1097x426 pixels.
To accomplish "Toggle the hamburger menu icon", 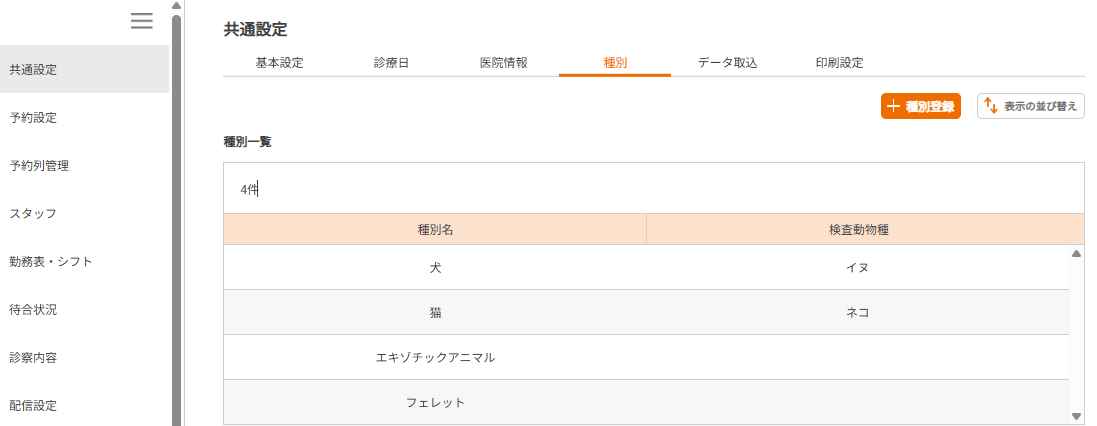I will (x=142, y=21).
